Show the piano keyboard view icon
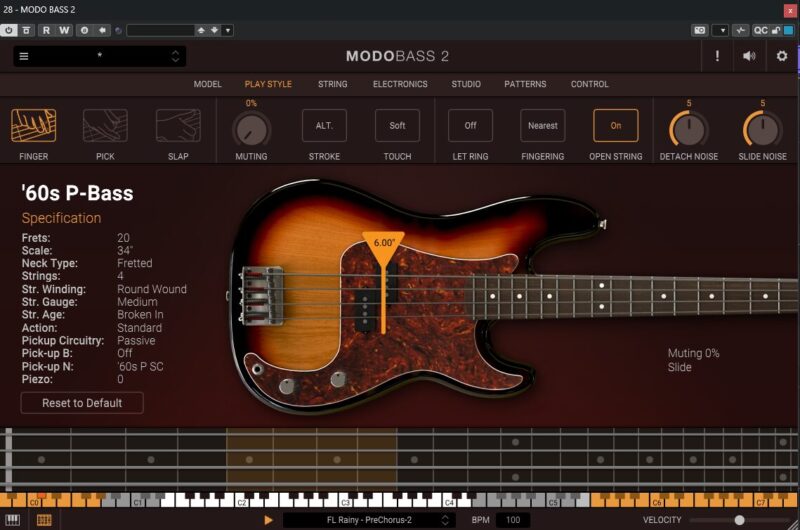Image resolution: width=800 pixels, height=530 pixels. click(x=12, y=520)
